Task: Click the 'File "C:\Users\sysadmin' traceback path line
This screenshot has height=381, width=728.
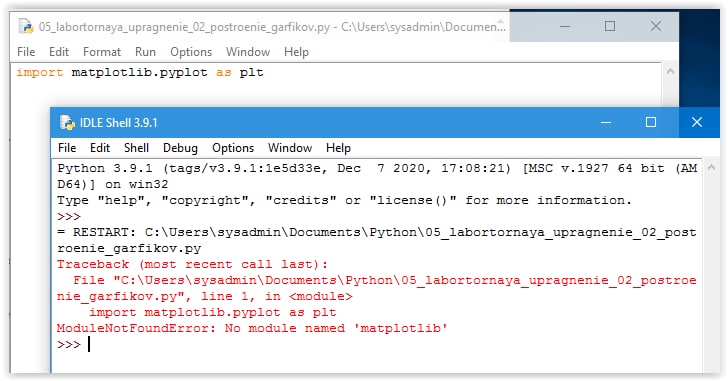Action: pyautogui.click(x=384, y=280)
